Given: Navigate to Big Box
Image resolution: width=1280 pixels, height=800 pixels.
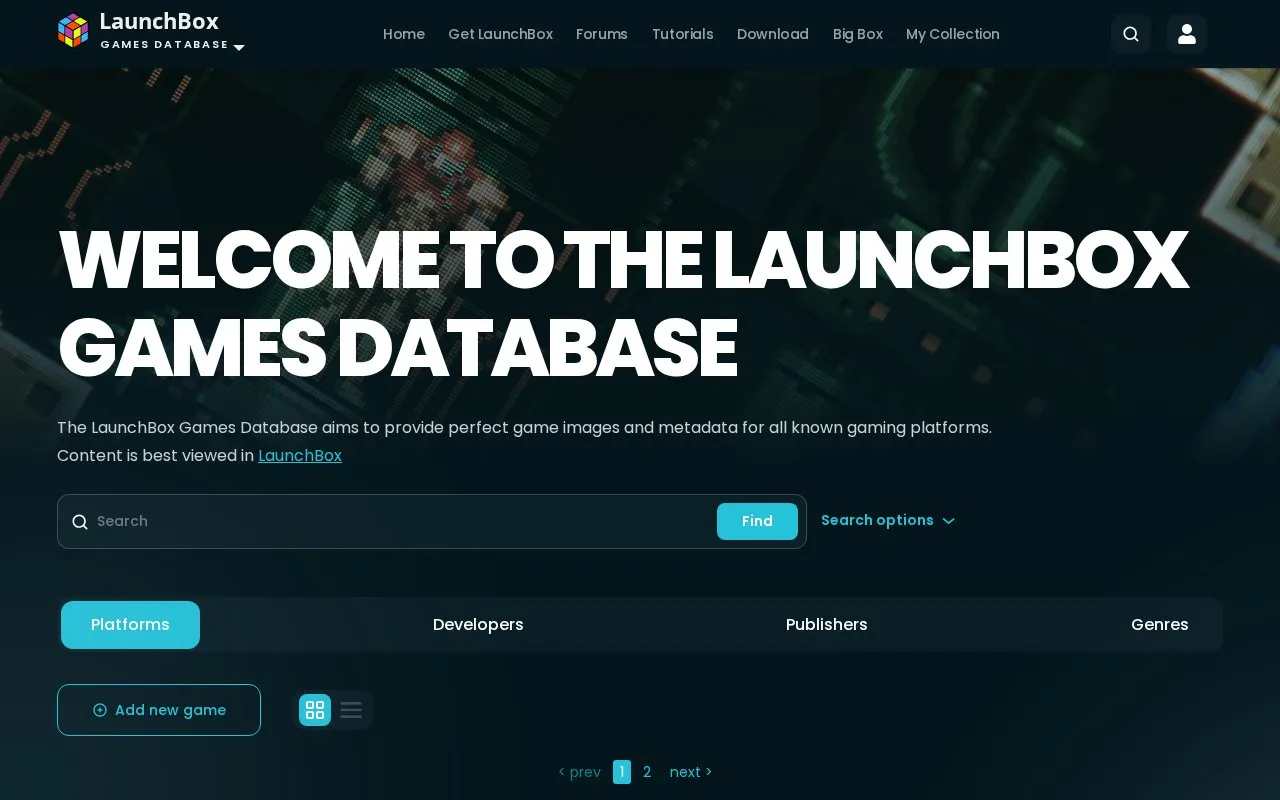Looking at the screenshot, I should [858, 34].
